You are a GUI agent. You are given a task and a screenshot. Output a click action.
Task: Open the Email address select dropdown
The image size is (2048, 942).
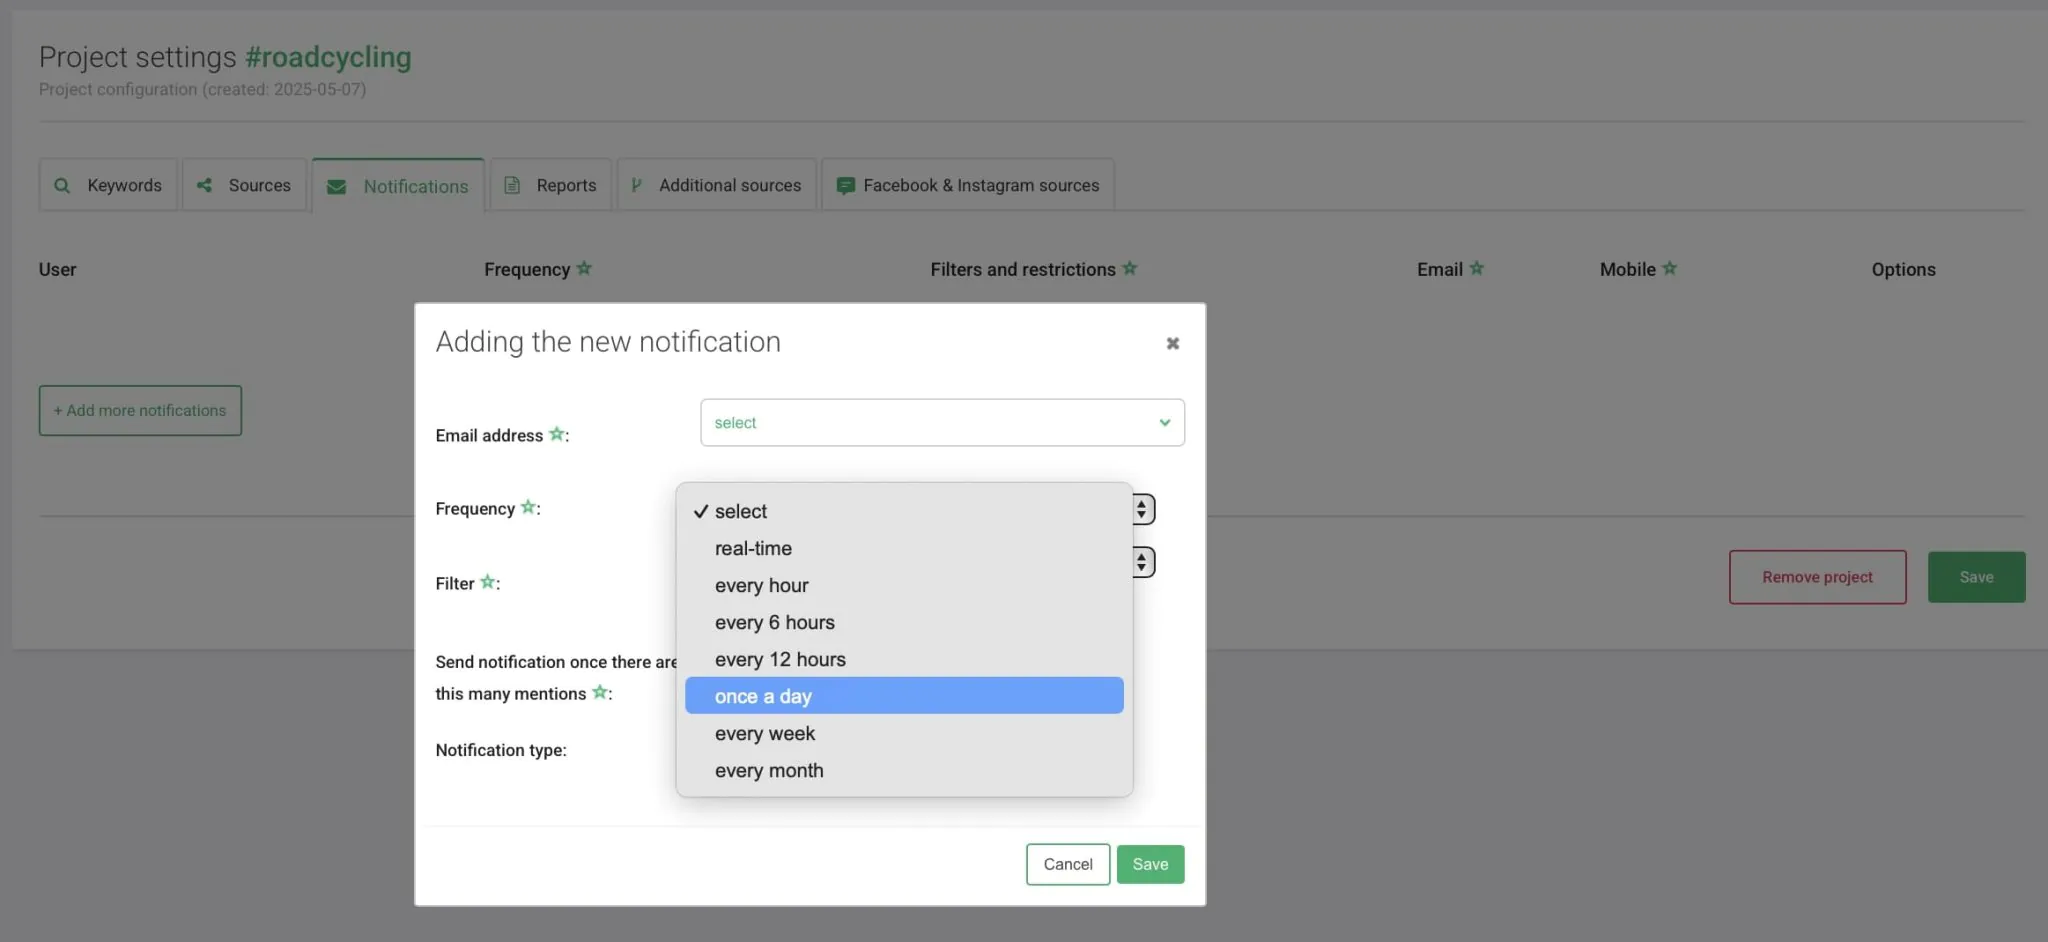(x=942, y=423)
